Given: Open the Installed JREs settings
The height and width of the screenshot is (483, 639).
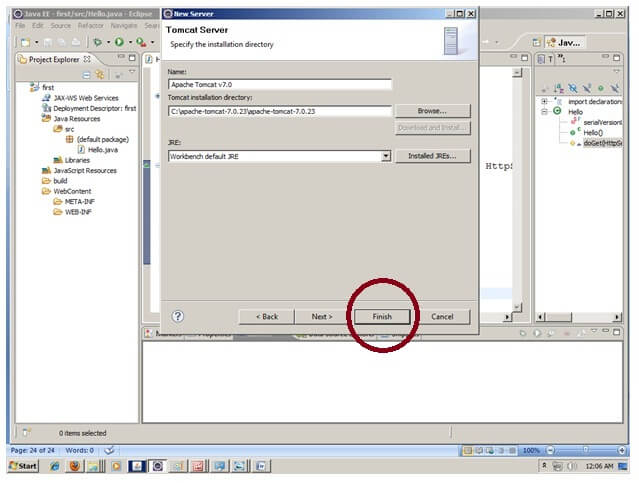Looking at the screenshot, I should coord(432,156).
